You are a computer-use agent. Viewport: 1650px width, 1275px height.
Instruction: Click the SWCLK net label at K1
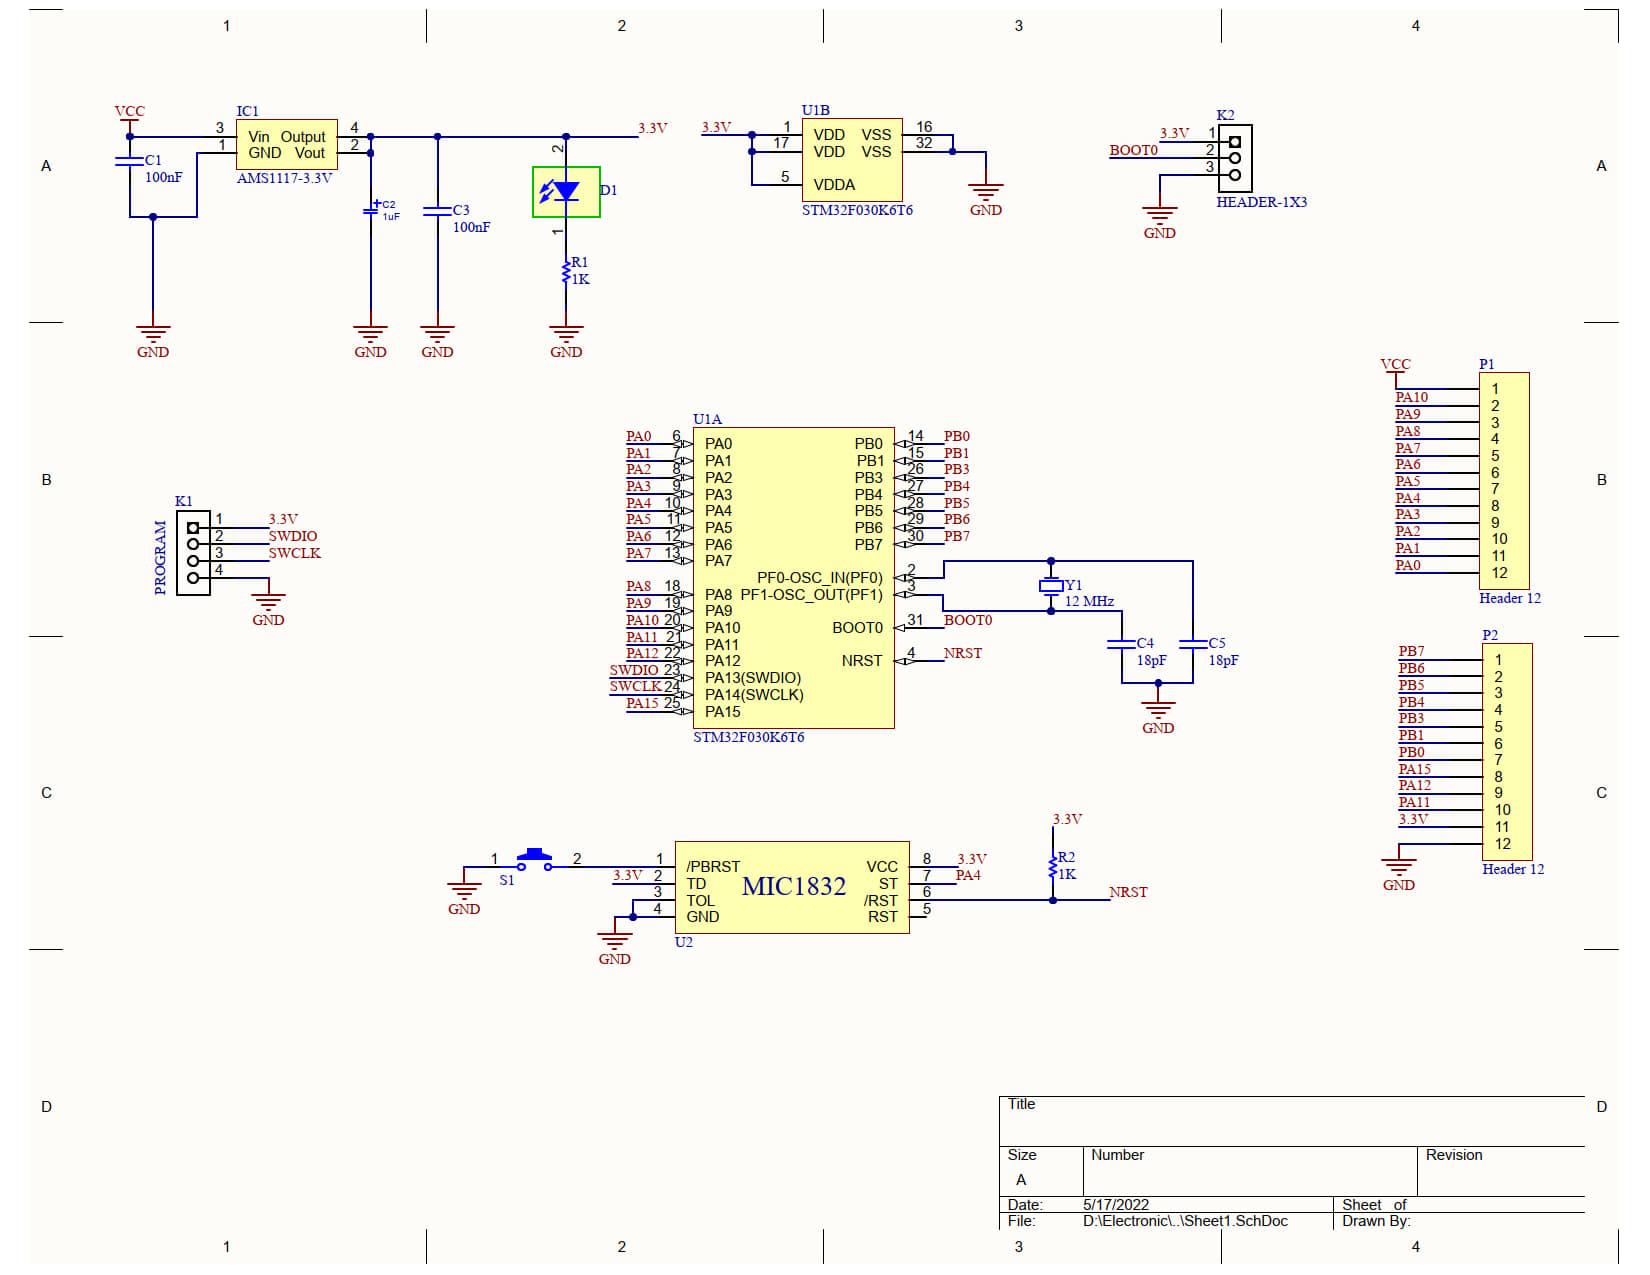tap(294, 554)
